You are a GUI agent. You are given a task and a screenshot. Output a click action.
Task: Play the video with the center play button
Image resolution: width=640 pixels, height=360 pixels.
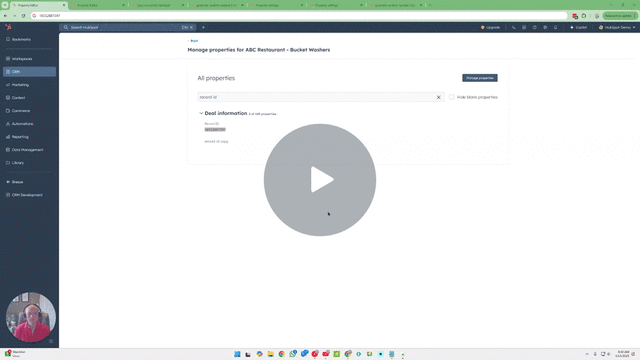click(x=320, y=180)
